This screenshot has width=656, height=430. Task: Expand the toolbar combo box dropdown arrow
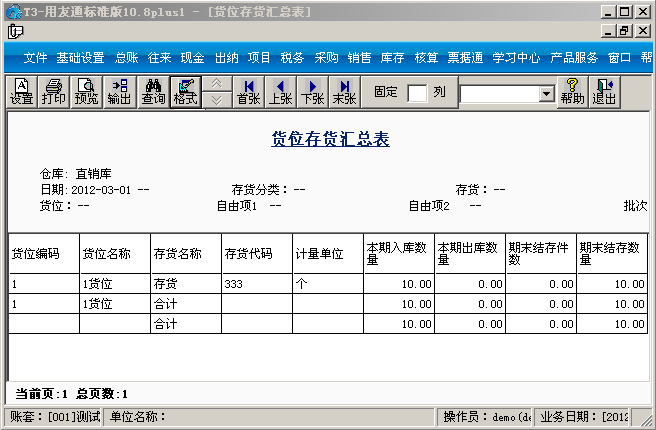click(x=546, y=94)
